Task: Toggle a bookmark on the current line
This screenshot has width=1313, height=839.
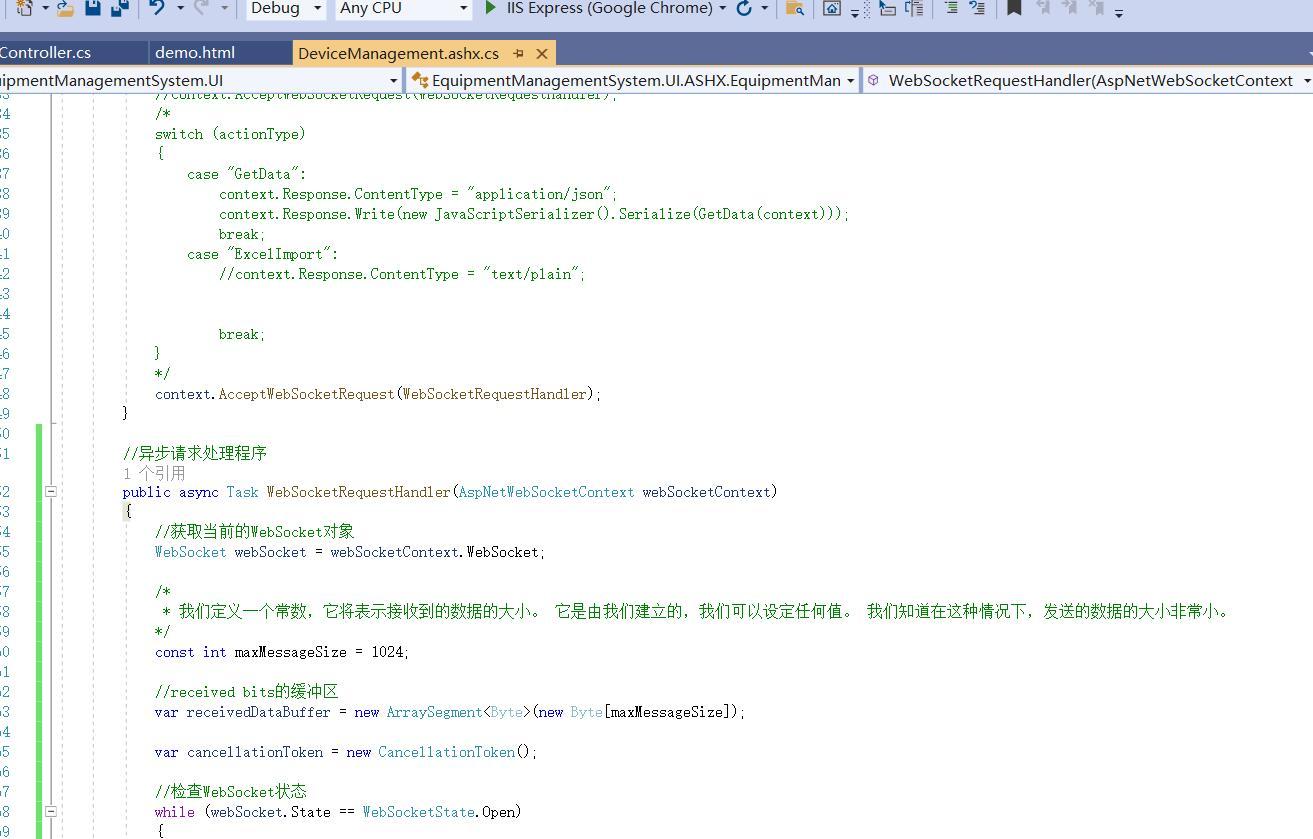Action: click(x=1014, y=8)
